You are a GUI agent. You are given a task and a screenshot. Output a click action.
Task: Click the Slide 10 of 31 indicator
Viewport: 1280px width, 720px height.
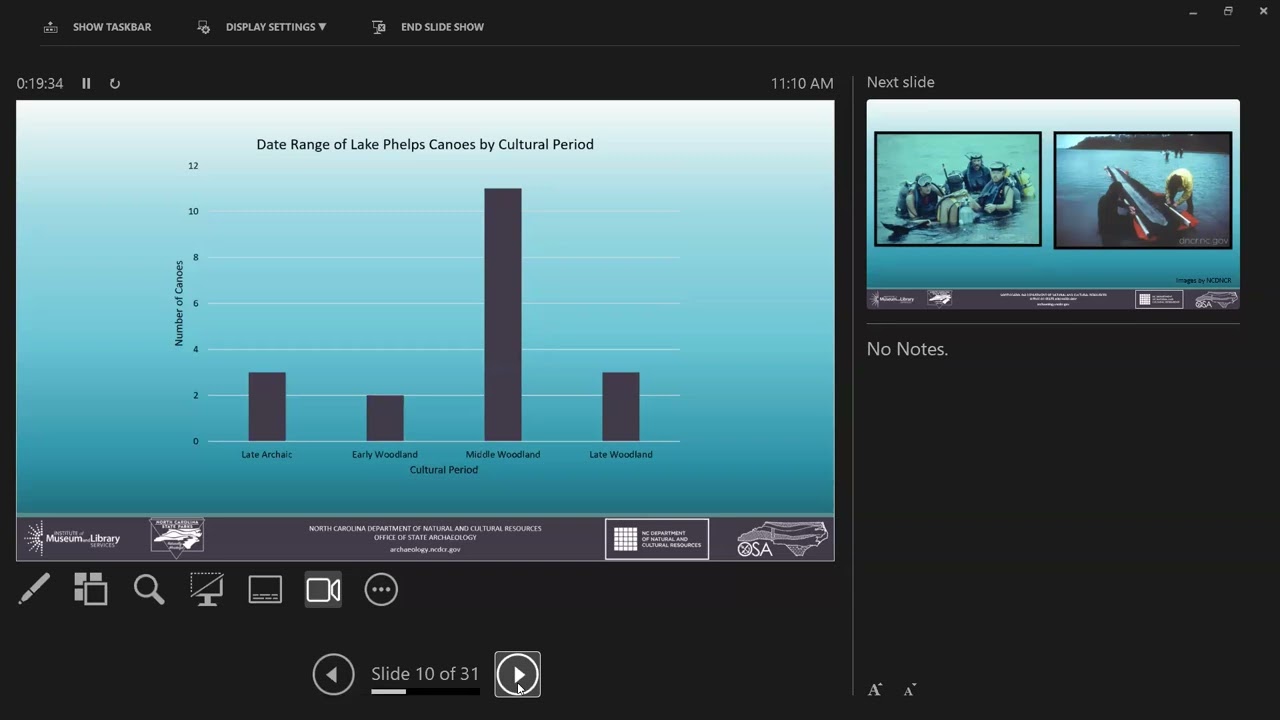[425, 674]
